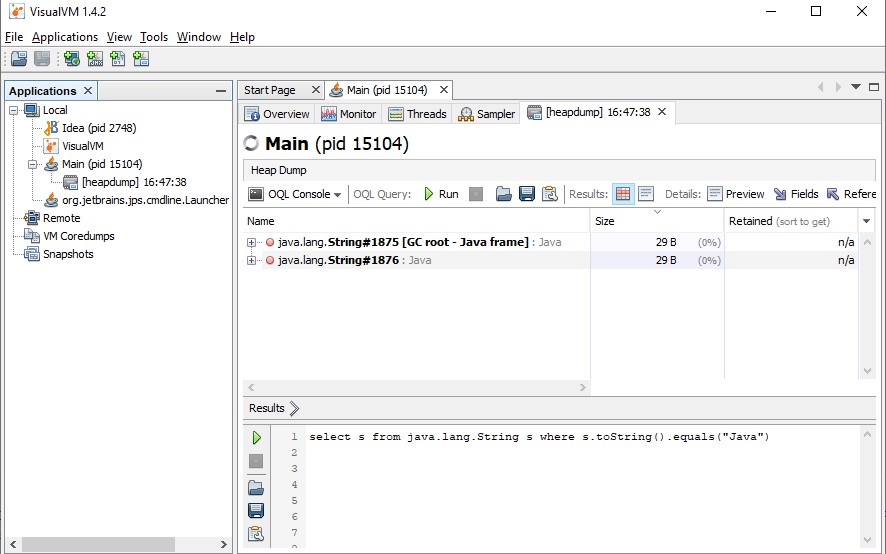Open the Tools menu
The width and height of the screenshot is (886, 554).
coord(153,37)
